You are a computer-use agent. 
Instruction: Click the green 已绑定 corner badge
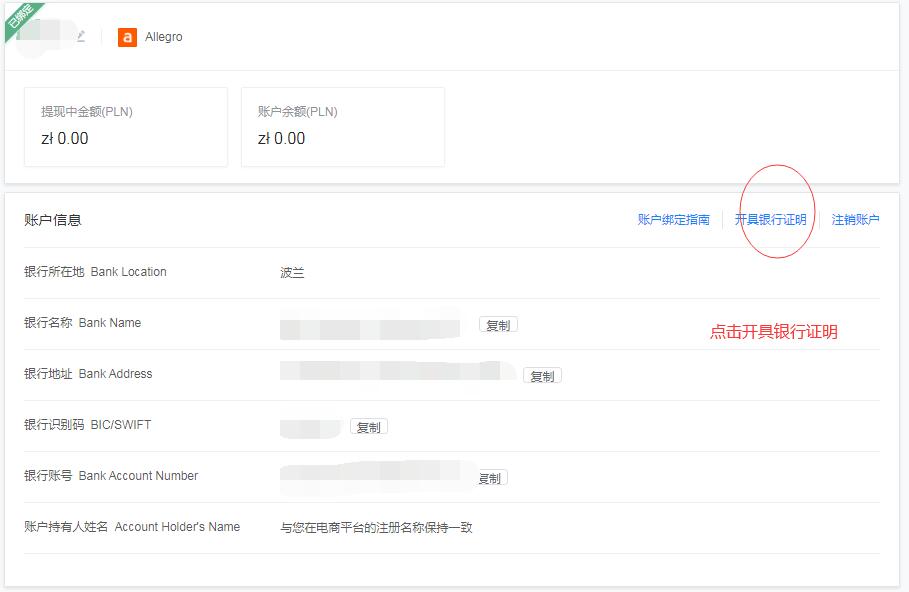coord(24,17)
